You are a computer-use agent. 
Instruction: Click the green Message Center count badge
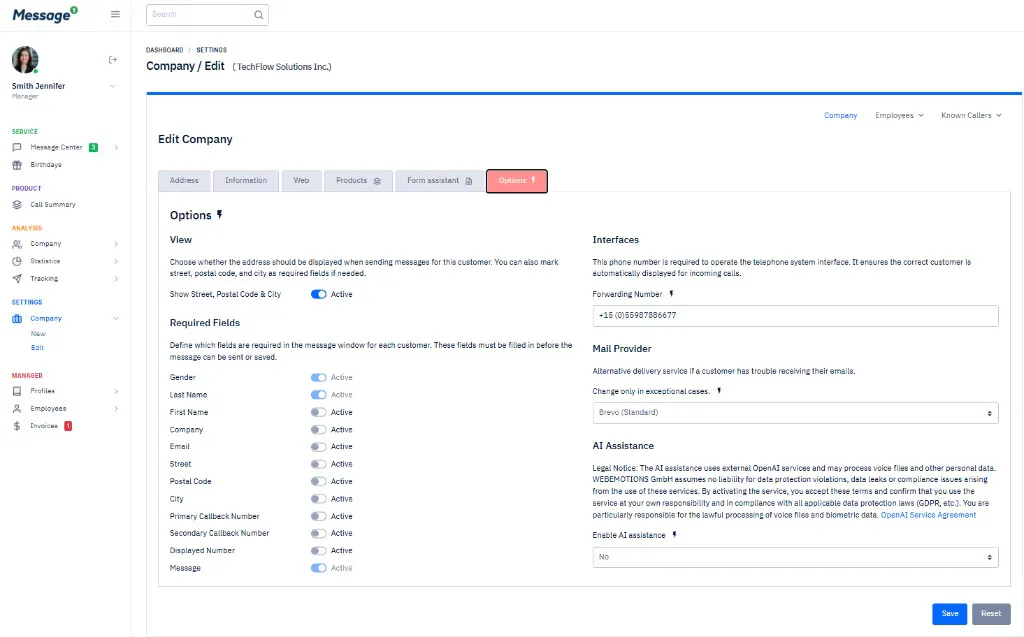[93, 148]
